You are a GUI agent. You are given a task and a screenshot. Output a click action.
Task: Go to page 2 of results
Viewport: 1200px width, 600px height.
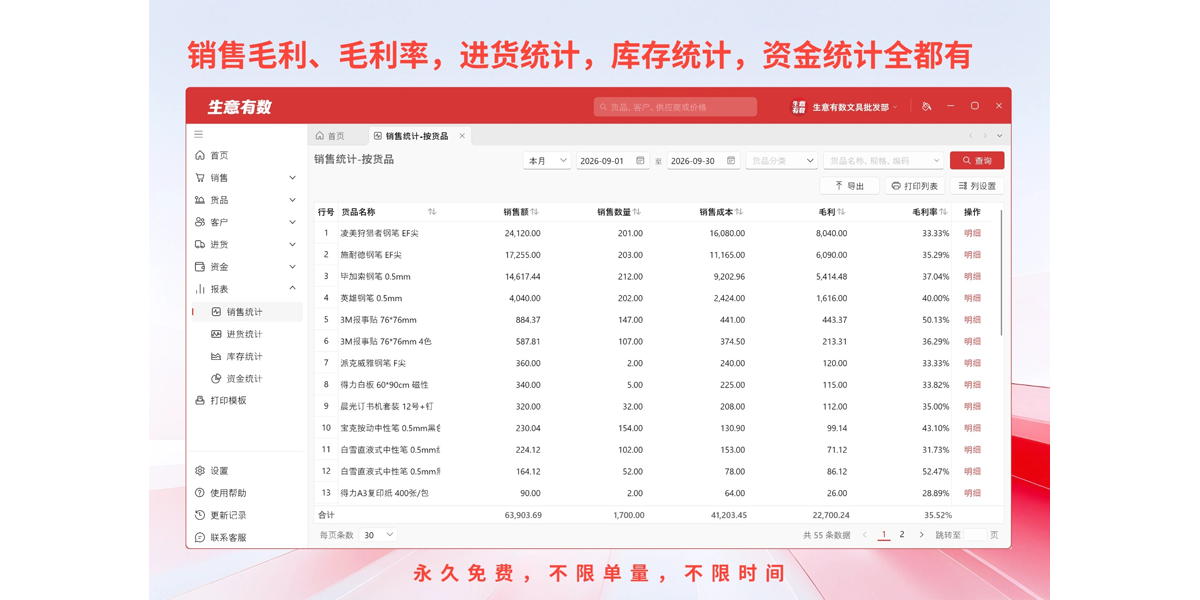[x=902, y=535]
